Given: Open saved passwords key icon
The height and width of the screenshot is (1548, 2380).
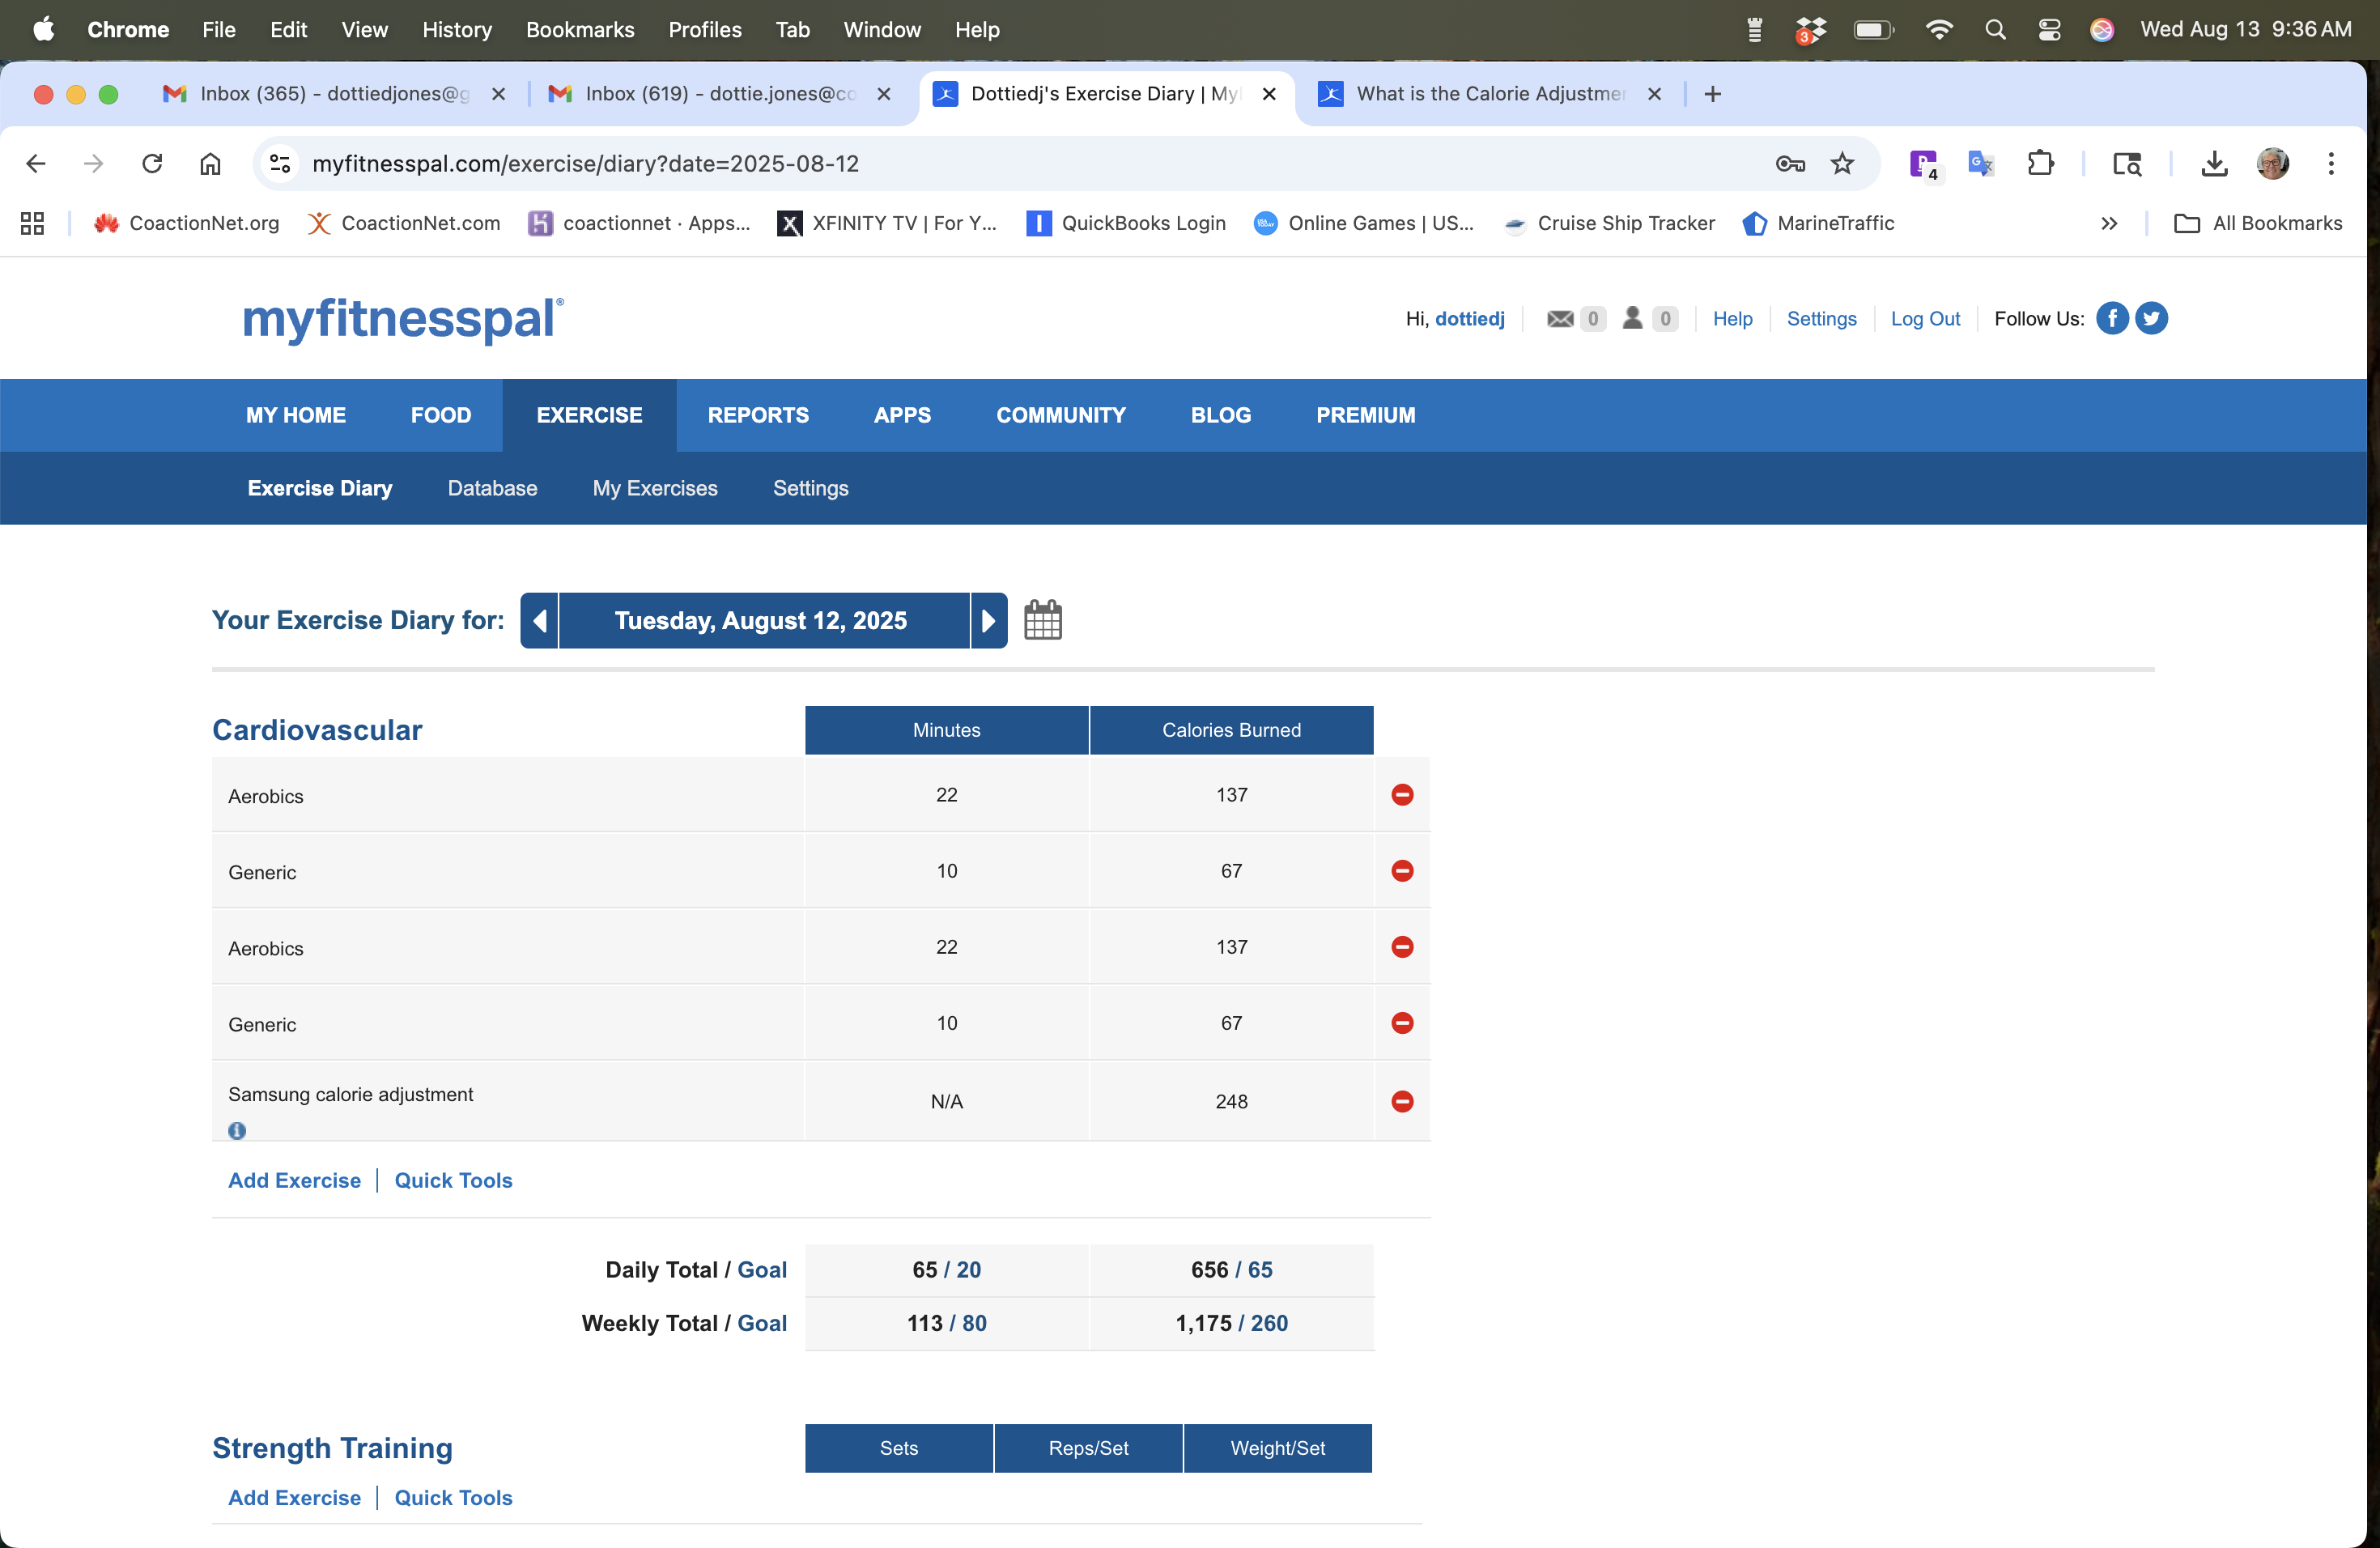Looking at the screenshot, I should click(1790, 163).
